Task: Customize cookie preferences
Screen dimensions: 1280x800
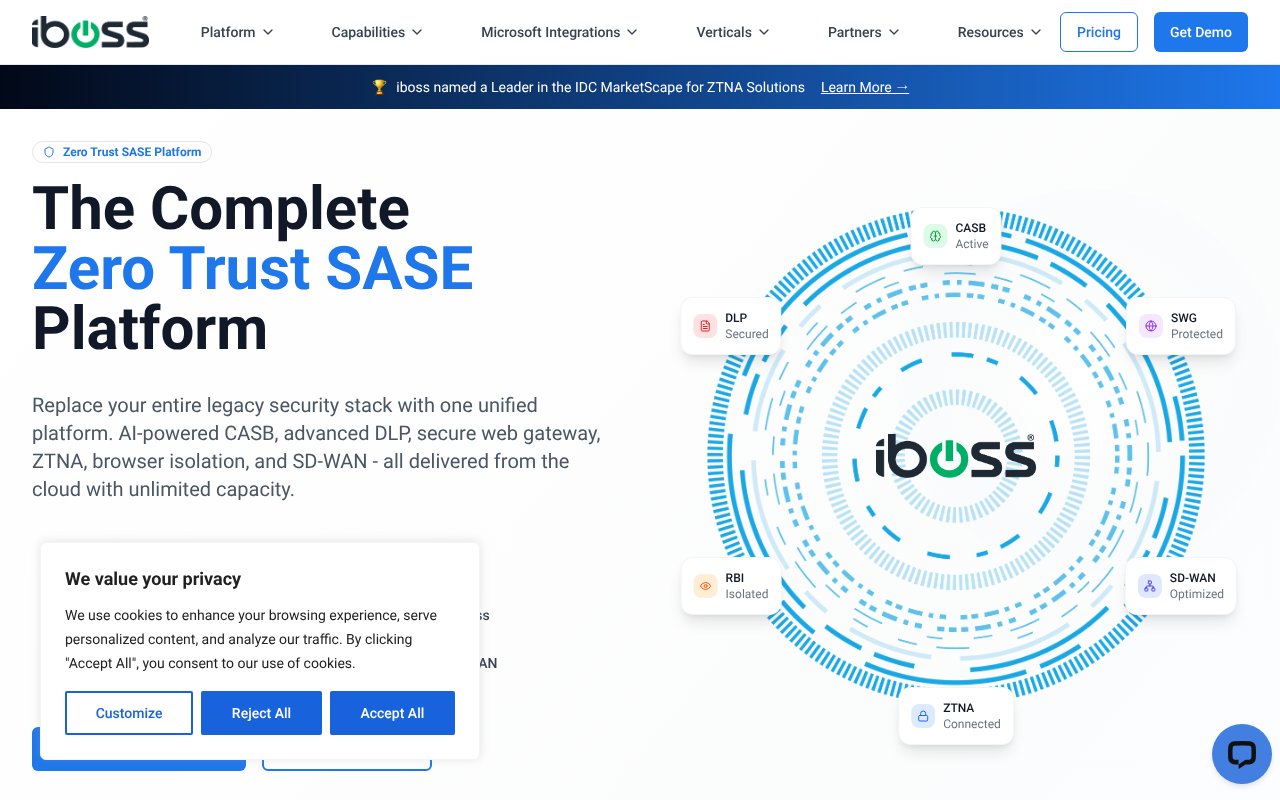Action: tap(129, 713)
